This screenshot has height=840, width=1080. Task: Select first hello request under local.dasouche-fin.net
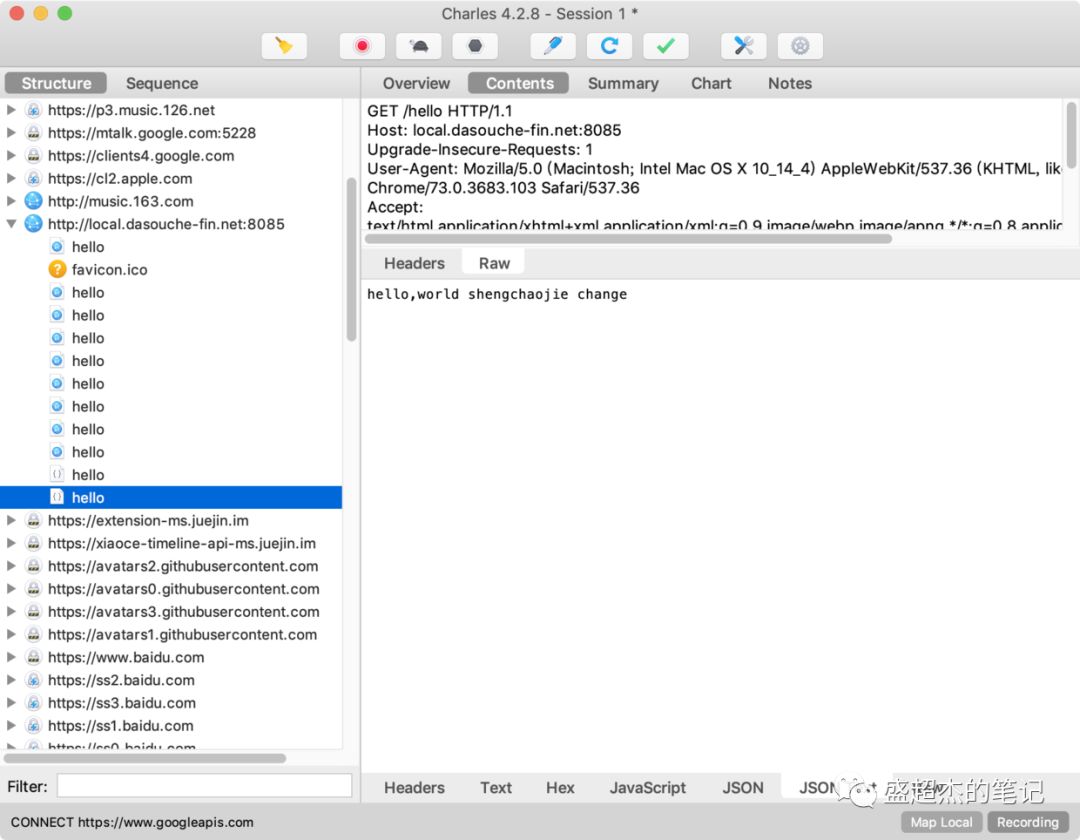coord(171,246)
